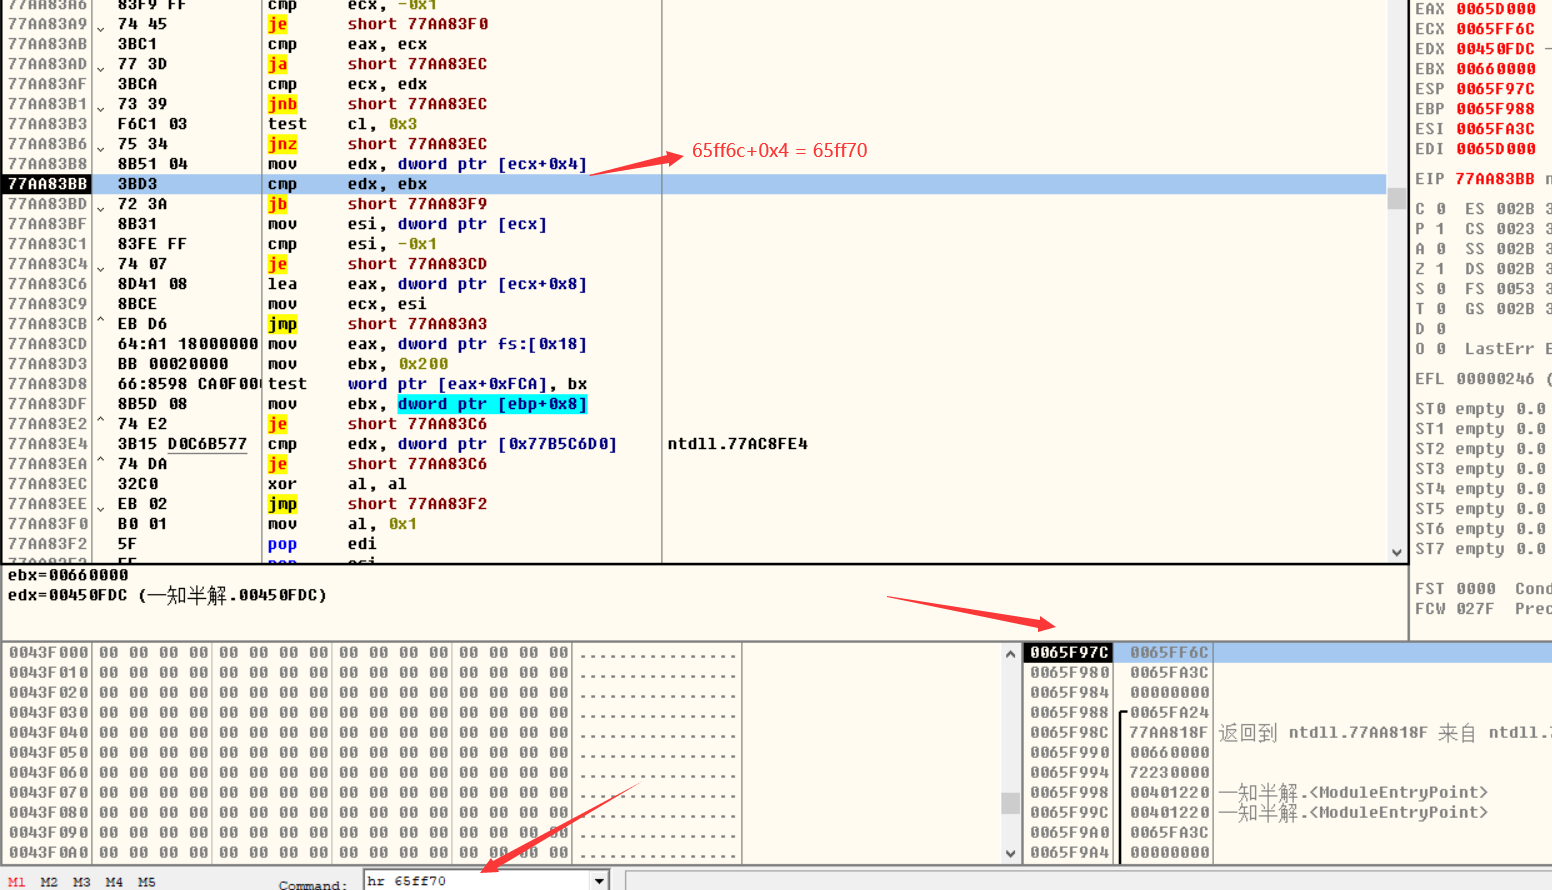
Task: Select dump row address 0043F000
Action: point(48,652)
